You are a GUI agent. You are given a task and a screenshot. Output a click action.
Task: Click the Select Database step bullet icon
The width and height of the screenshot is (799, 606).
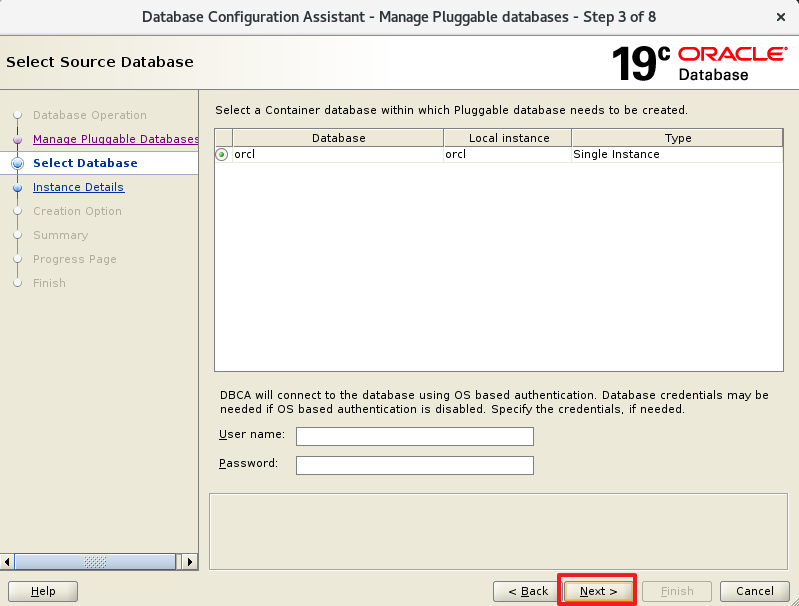pyautogui.click(x=17, y=163)
